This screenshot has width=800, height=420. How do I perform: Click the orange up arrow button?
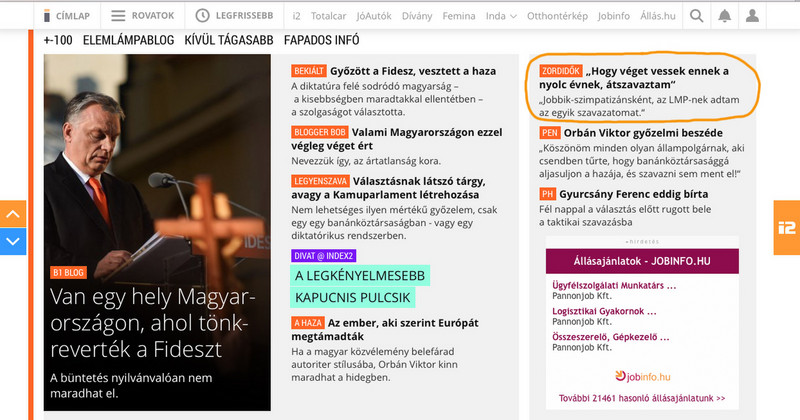click(13, 214)
